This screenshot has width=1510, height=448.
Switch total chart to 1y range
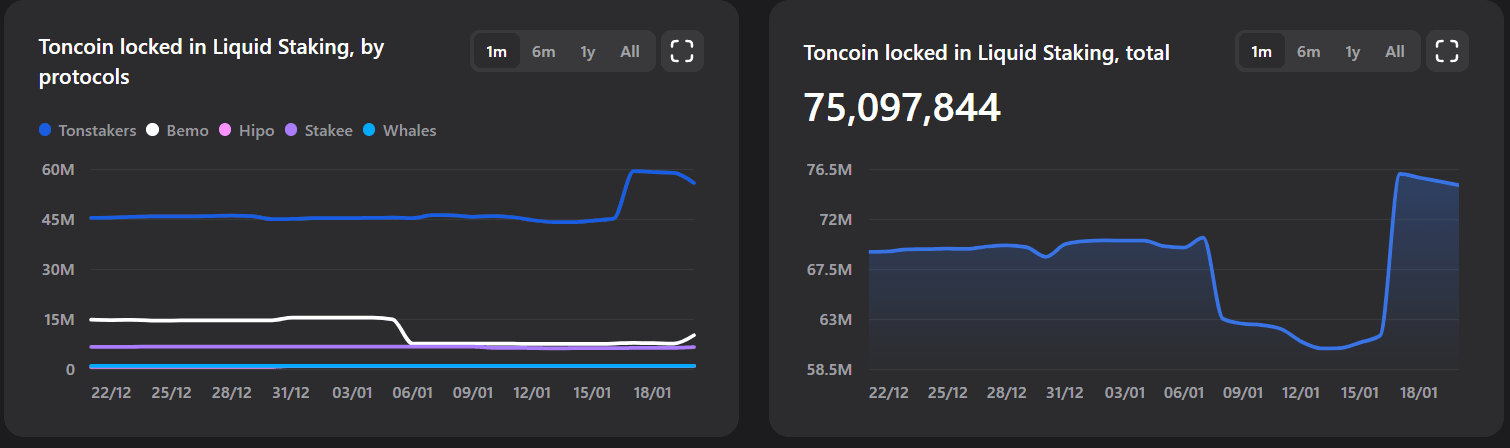coord(1352,51)
